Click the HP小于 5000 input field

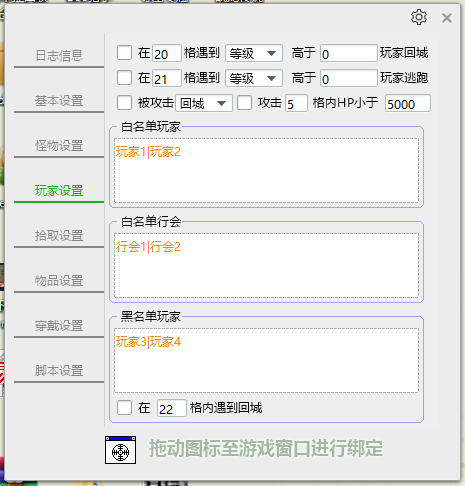(408, 103)
